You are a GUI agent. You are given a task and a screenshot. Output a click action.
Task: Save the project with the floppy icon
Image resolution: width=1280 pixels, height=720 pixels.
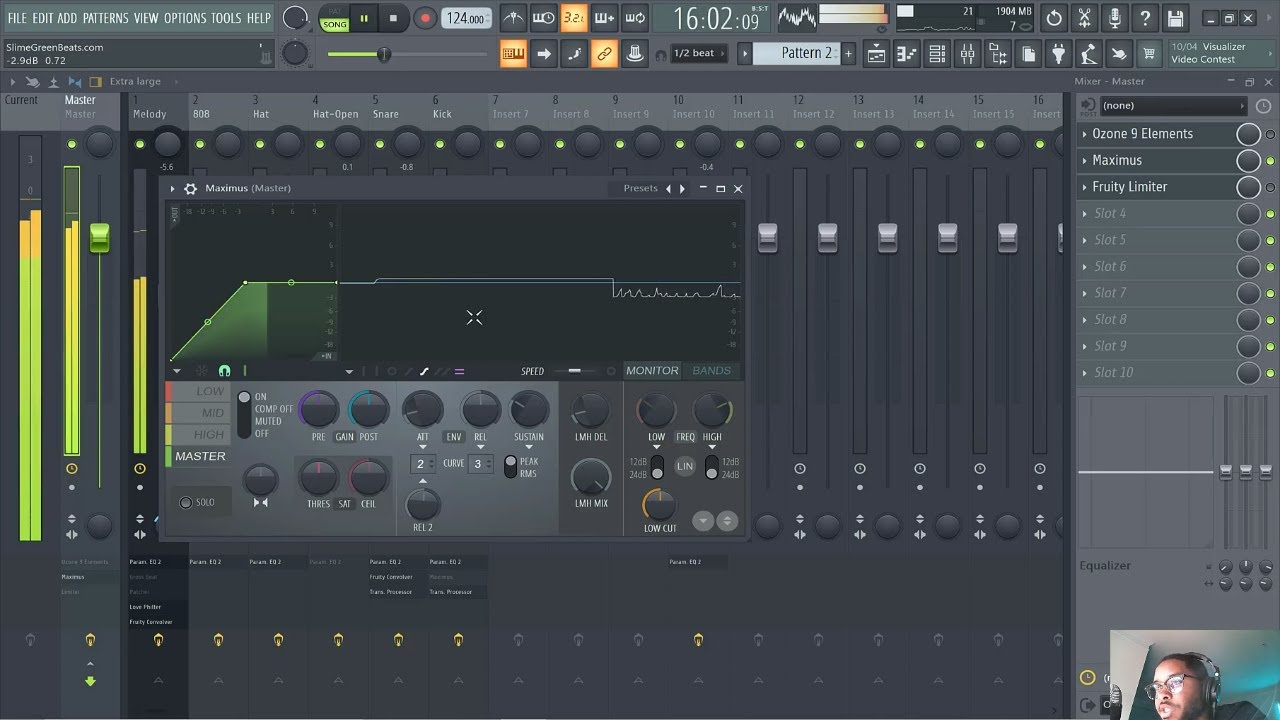click(1176, 18)
